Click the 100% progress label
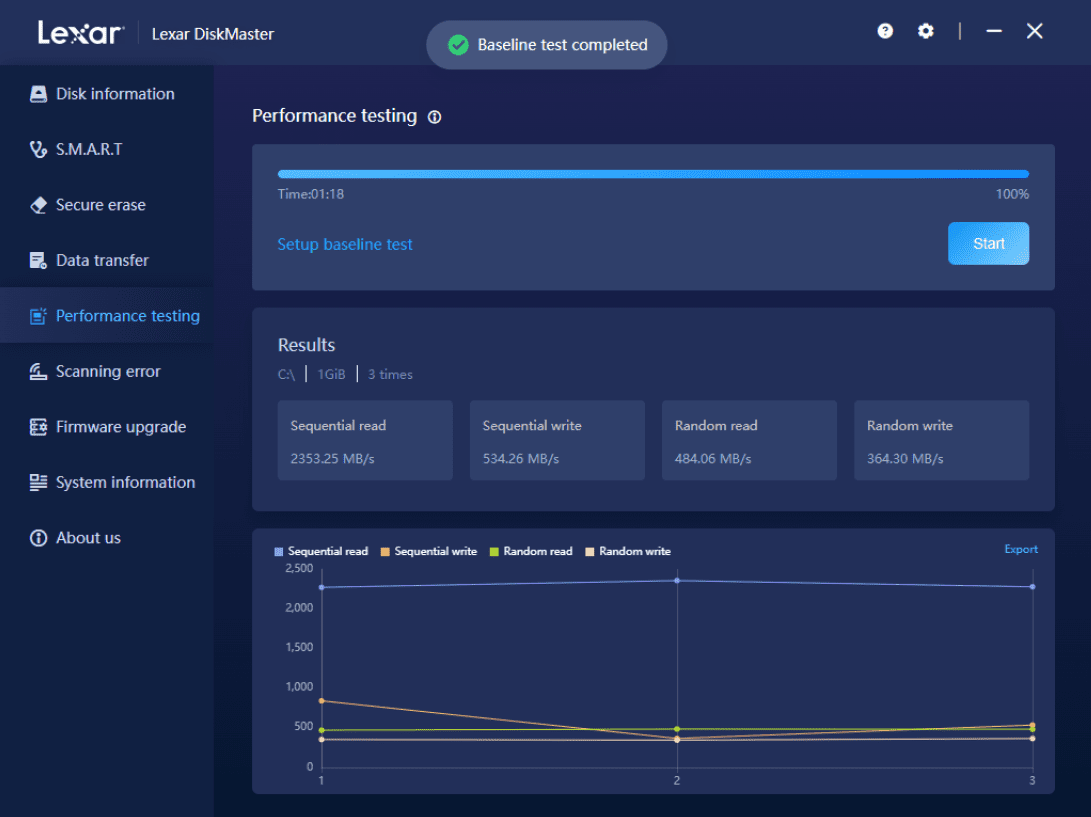The image size is (1091, 817). [1012, 194]
